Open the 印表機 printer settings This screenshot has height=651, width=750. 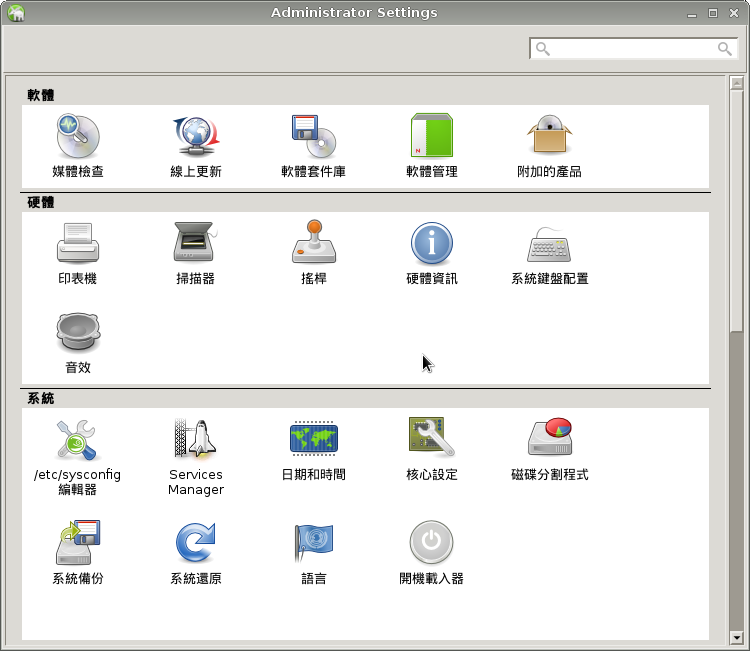[x=77, y=253]
